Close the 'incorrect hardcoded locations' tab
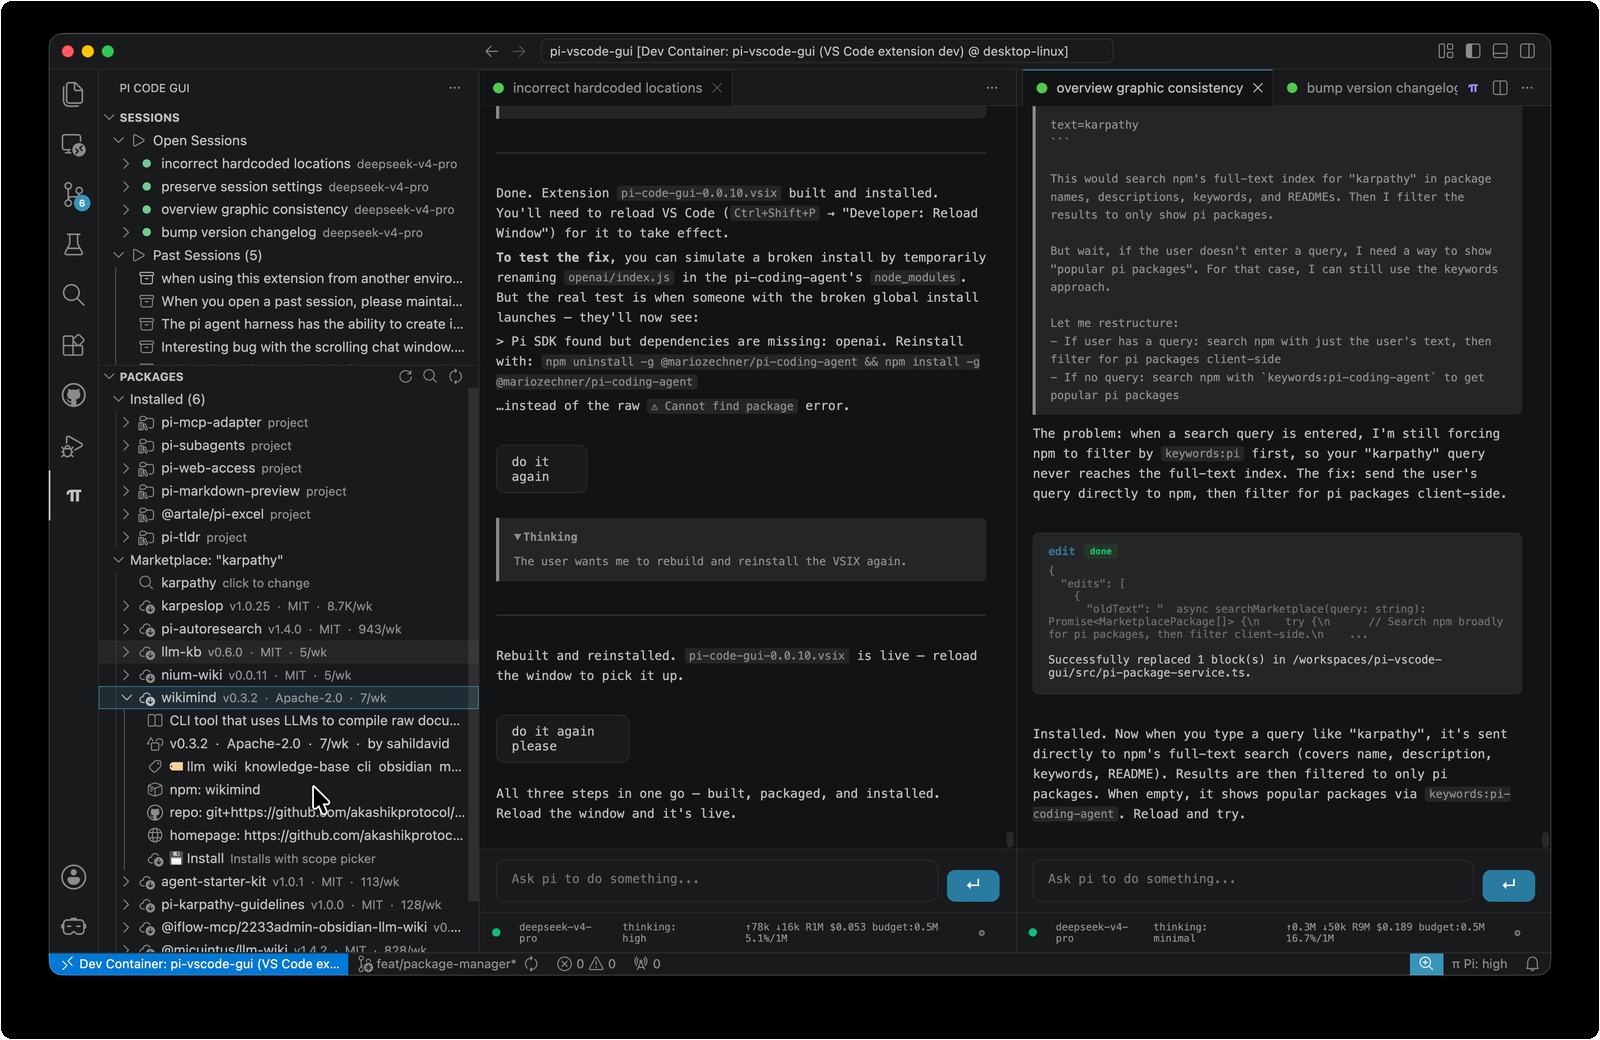 tap(717, 88)
